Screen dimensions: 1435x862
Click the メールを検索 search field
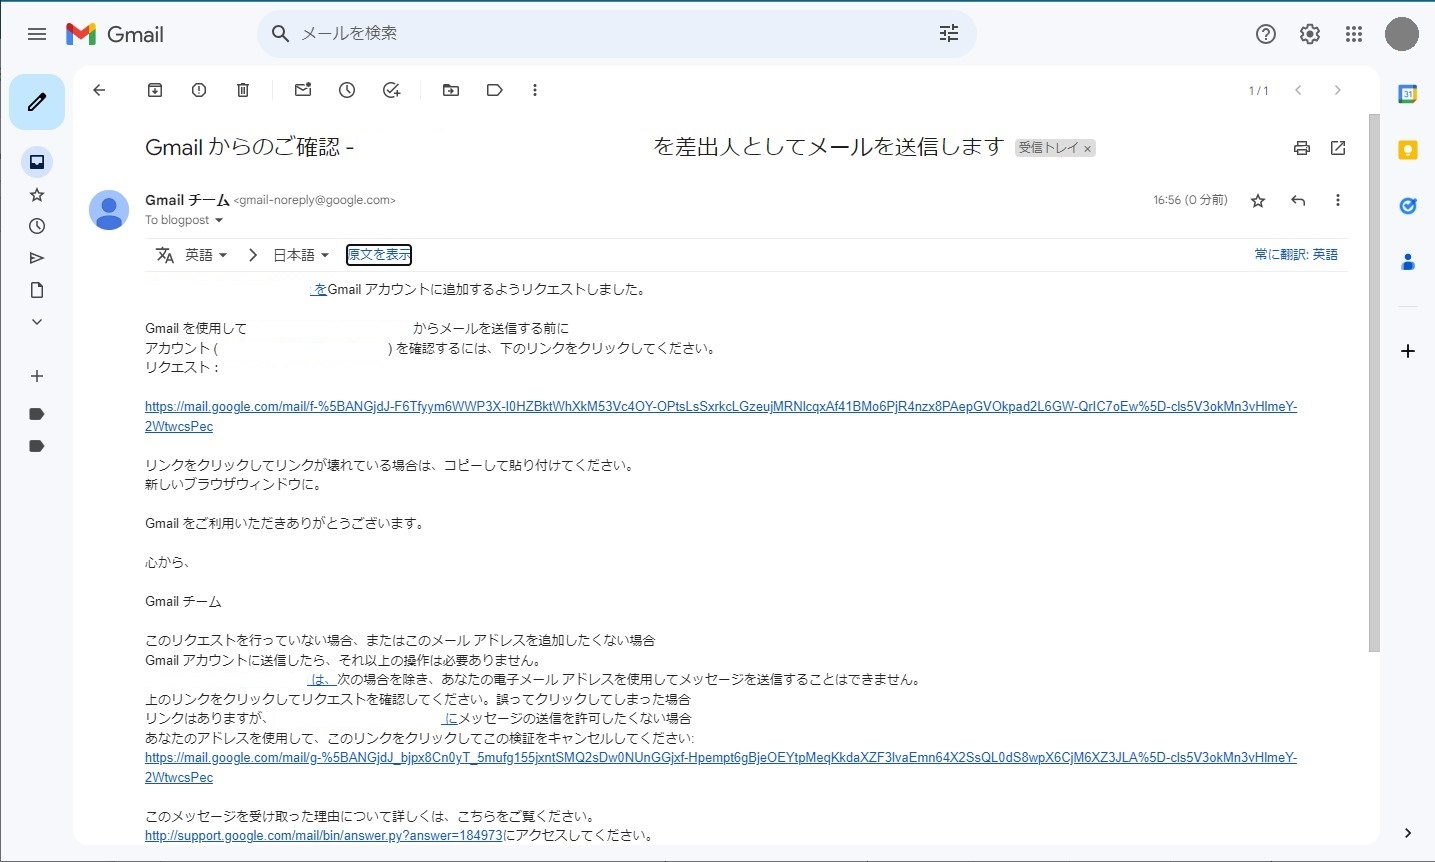[x=600, y=34]
